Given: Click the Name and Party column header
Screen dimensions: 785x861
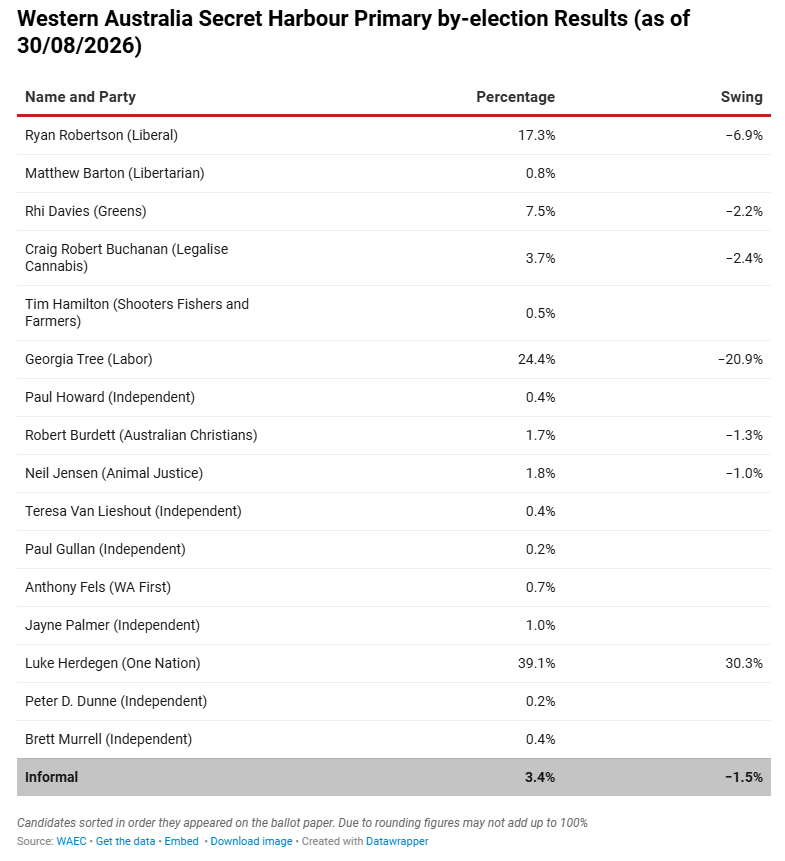Looking at the screenshot, I should (80, 97).
